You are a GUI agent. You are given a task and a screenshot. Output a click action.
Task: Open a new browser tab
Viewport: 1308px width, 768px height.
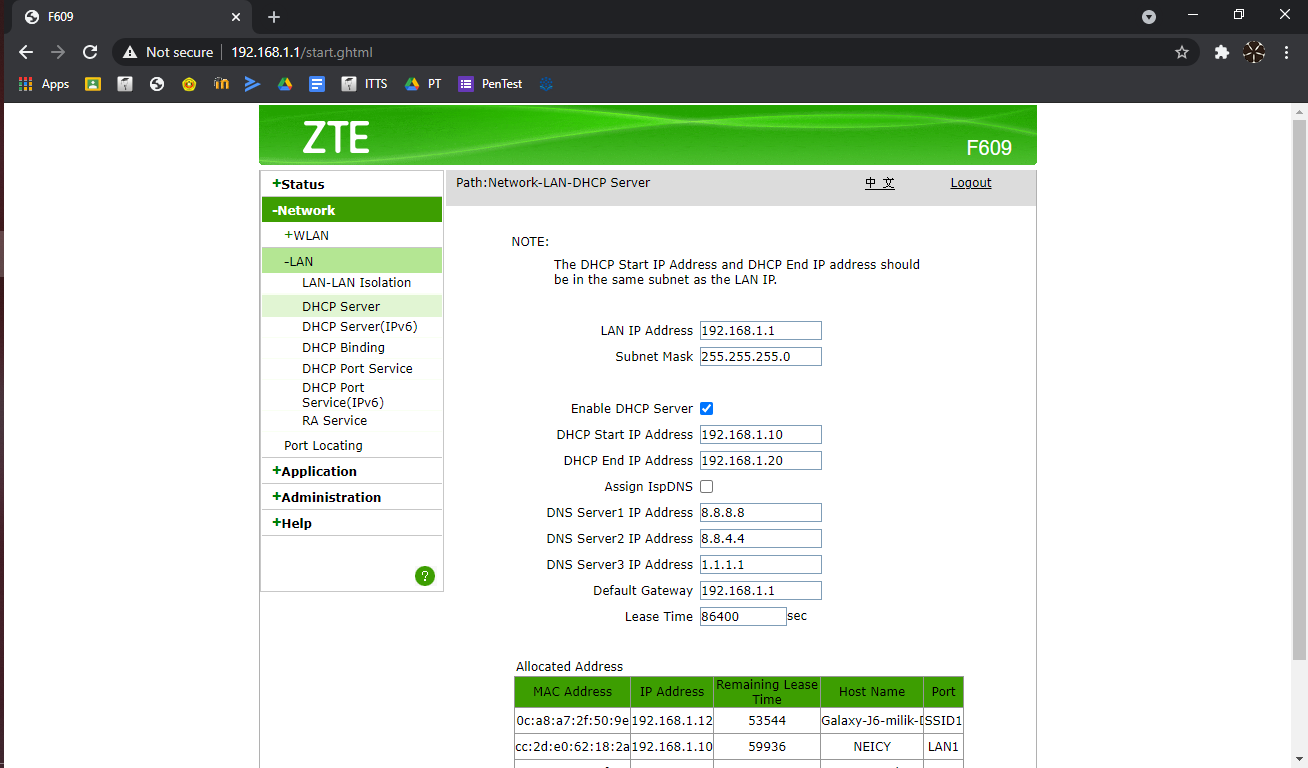[x=274, y=17]
